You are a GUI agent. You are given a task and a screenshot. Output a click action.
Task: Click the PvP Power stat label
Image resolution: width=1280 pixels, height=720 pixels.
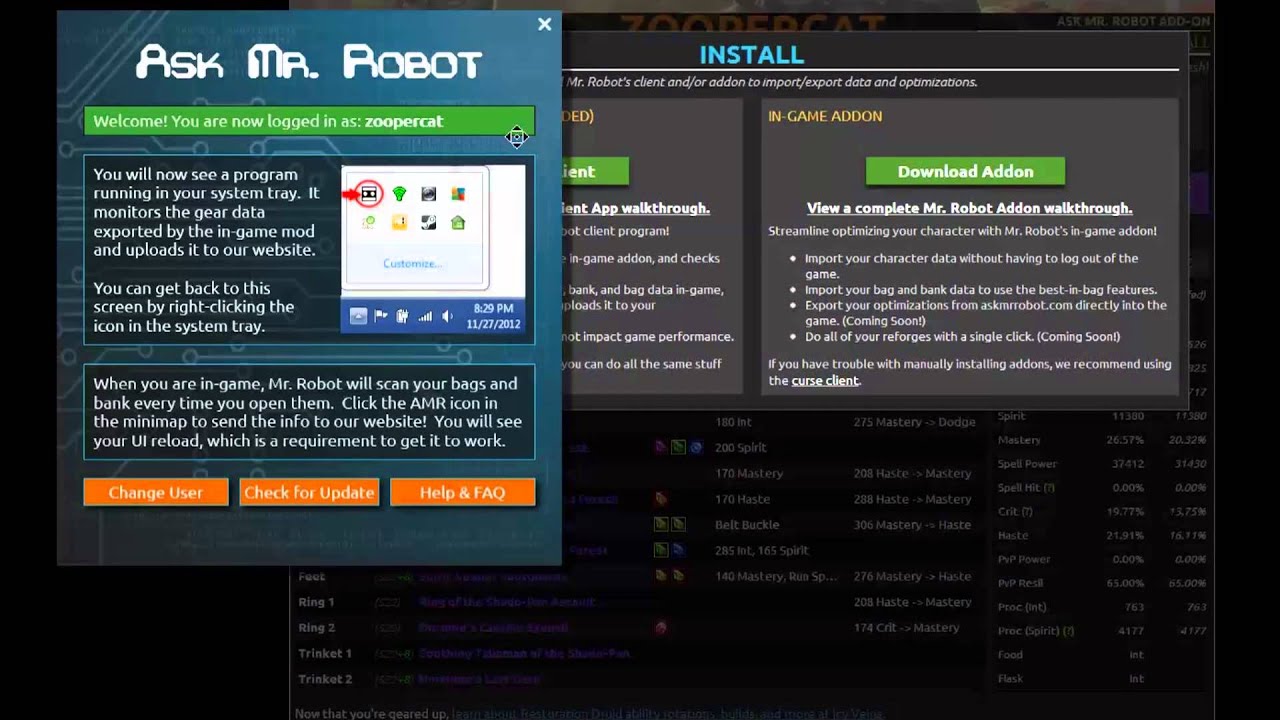tap(1024, 559)
